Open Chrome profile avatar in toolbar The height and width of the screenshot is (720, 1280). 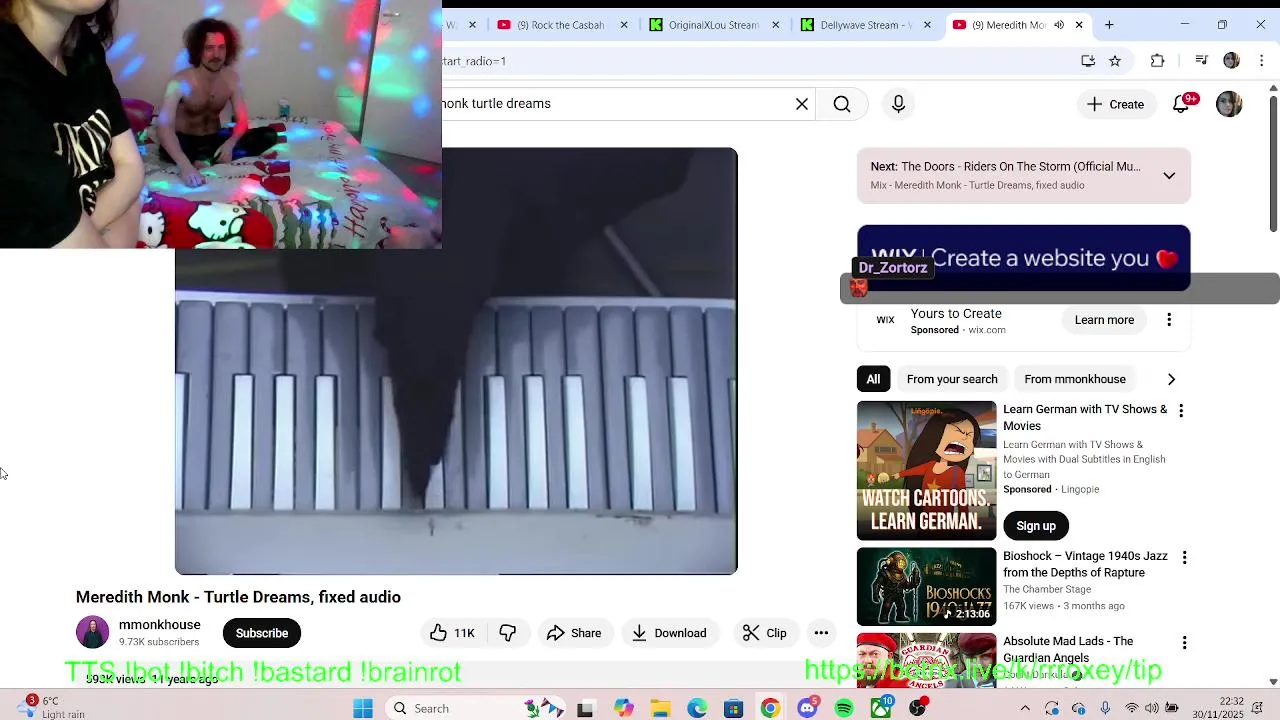point(1231,61)
